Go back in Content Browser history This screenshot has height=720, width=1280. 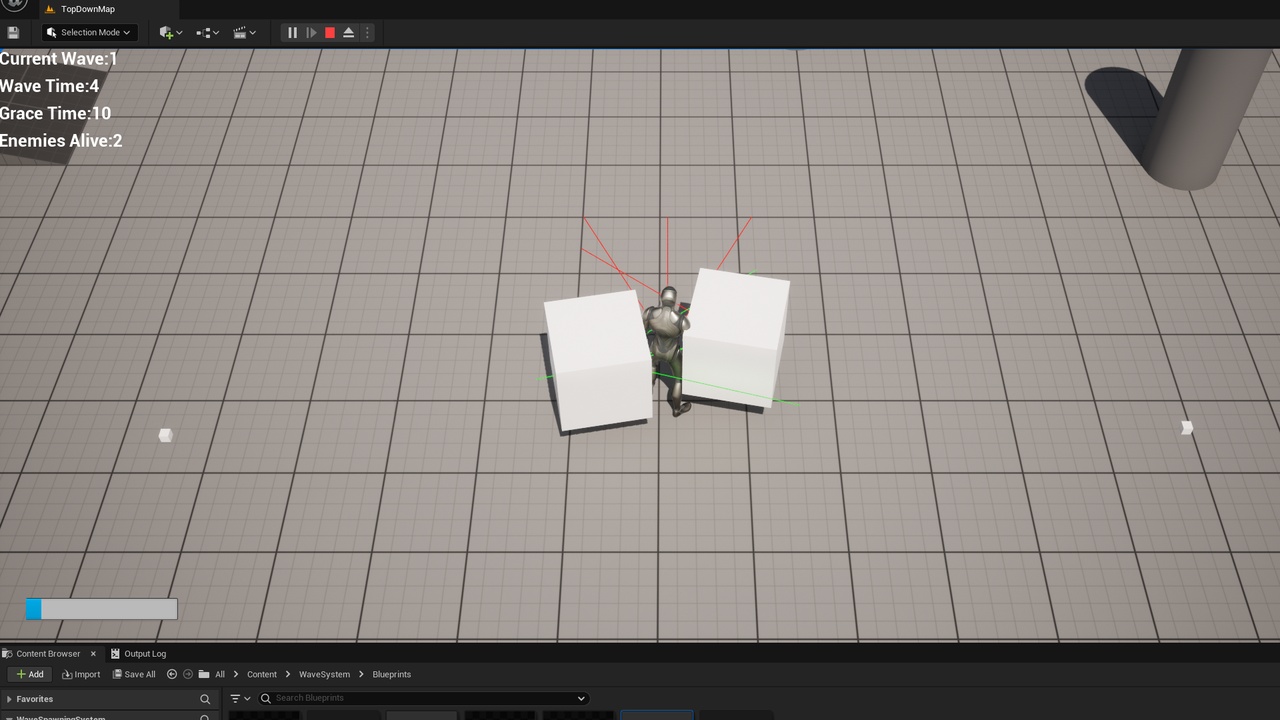(172, 674)
